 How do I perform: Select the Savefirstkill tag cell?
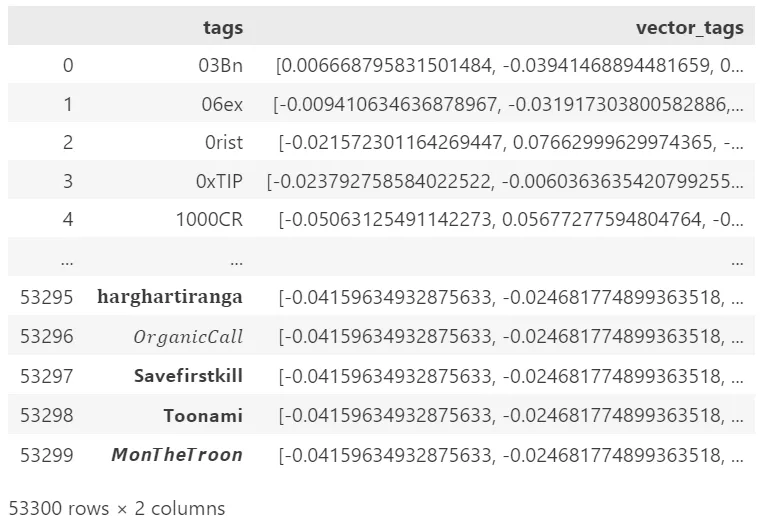[188, 376]
